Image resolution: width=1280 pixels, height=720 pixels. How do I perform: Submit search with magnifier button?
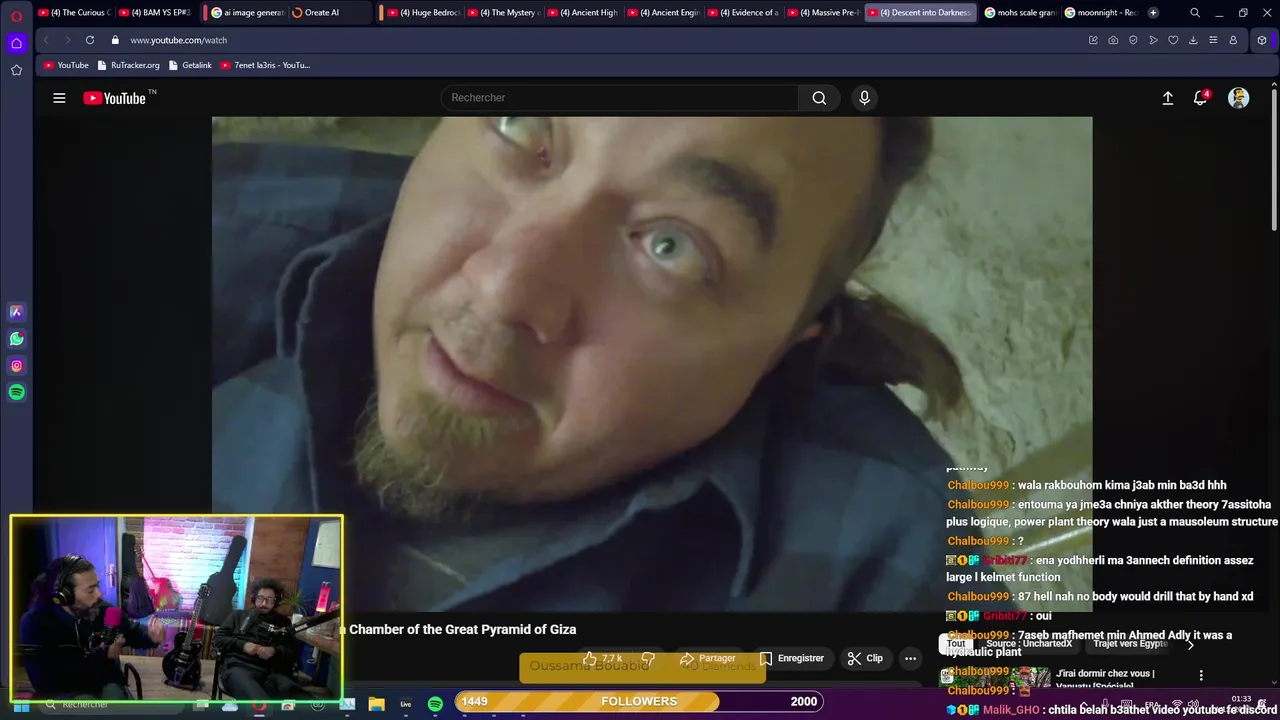[819, 98]
